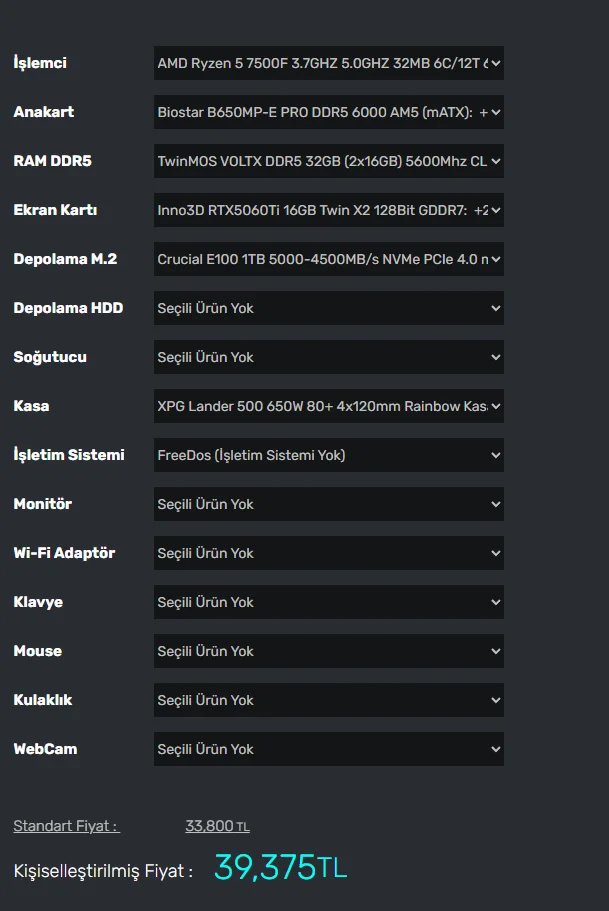
Task: Expand the Mouse selection dropdown
Action: (328, 651)
